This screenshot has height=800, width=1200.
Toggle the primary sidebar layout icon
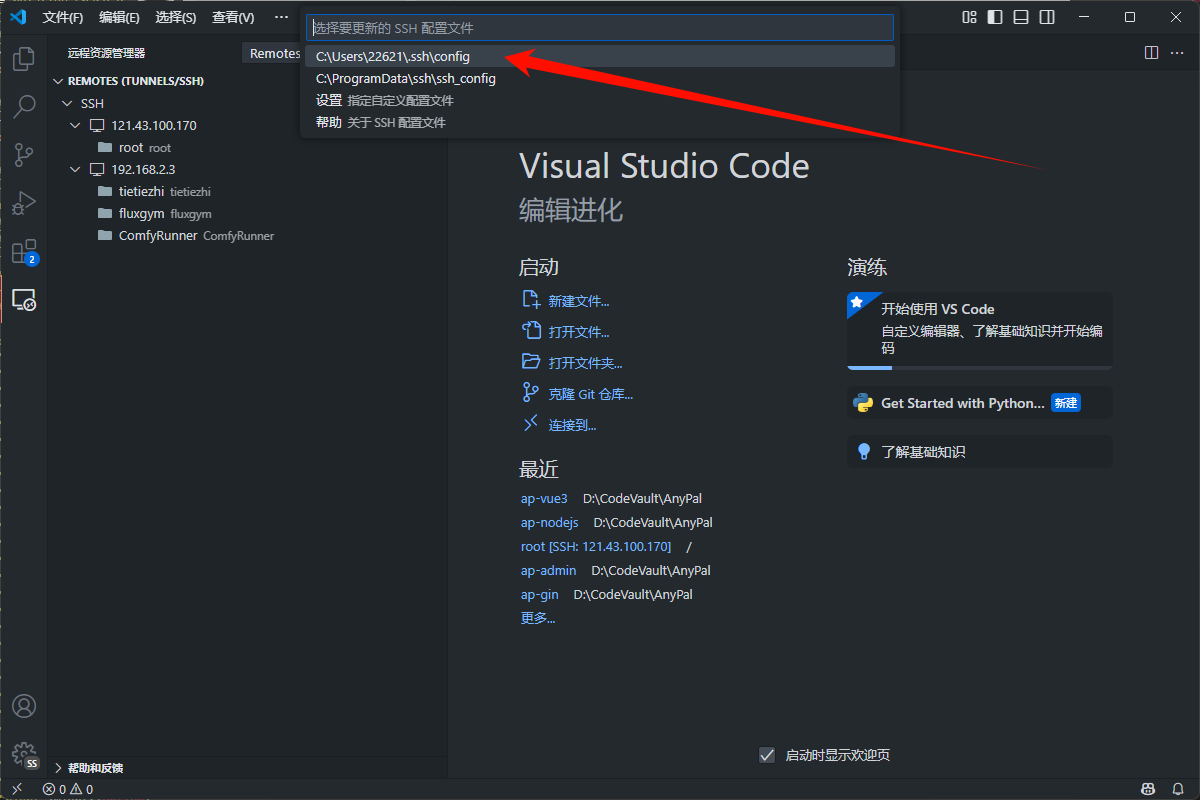coord(995,17)
